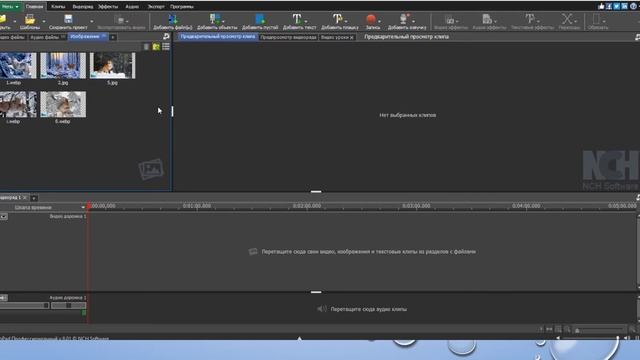Undock the media bin panel icon
Viewport: 640px width, 360px height.
pyautogui.click(x=166, y=37)
